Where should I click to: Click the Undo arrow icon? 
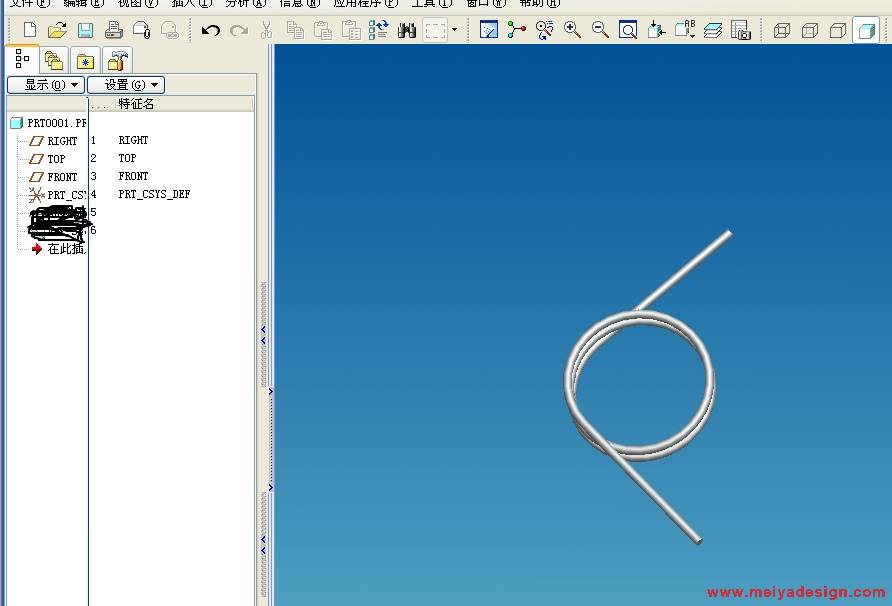(x=210, y=31)
